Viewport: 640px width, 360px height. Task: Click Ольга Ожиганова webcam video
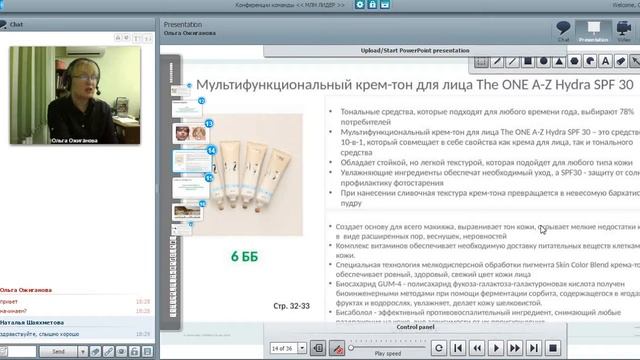click(x=75, y=95)
